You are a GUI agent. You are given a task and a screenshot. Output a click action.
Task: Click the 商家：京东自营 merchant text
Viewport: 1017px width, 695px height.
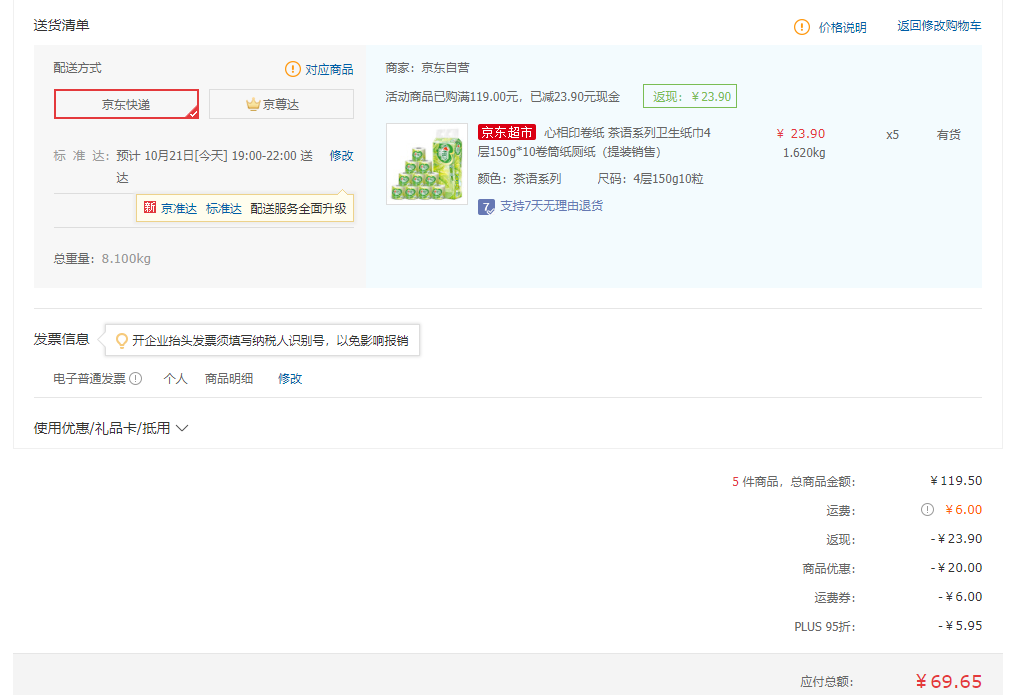click(x=427, y=67)
